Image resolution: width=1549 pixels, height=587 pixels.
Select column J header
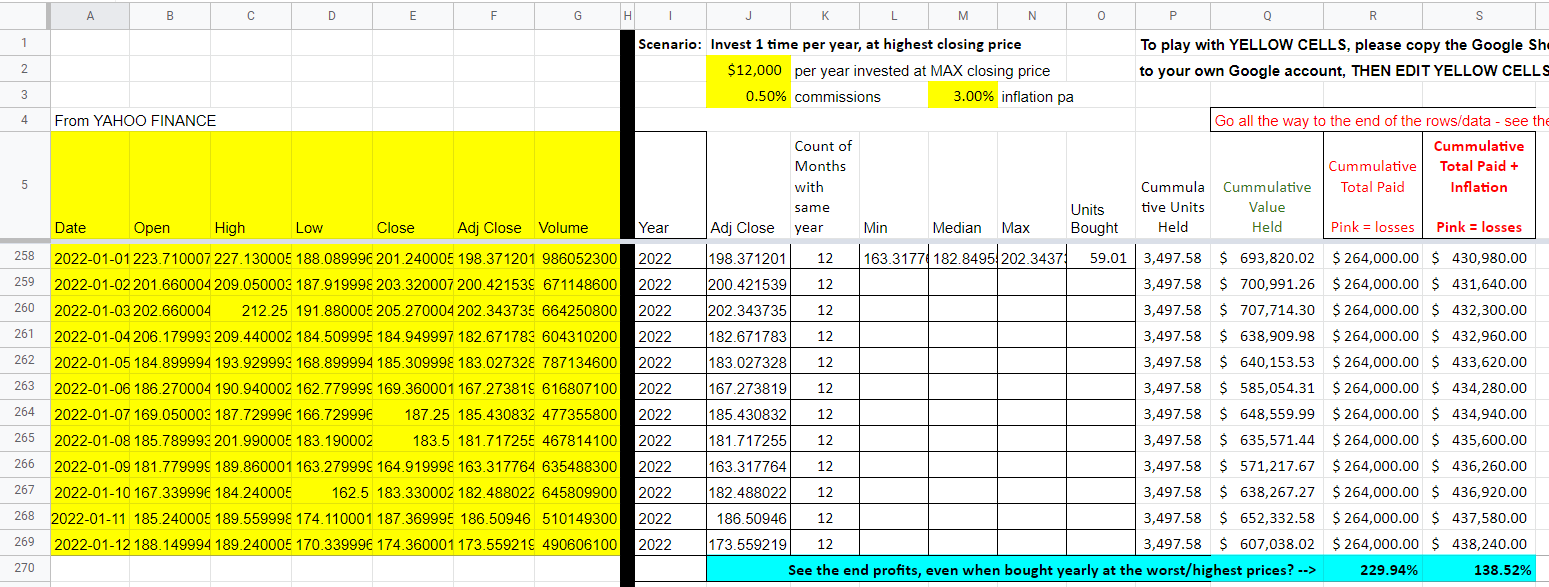[748, 15]
